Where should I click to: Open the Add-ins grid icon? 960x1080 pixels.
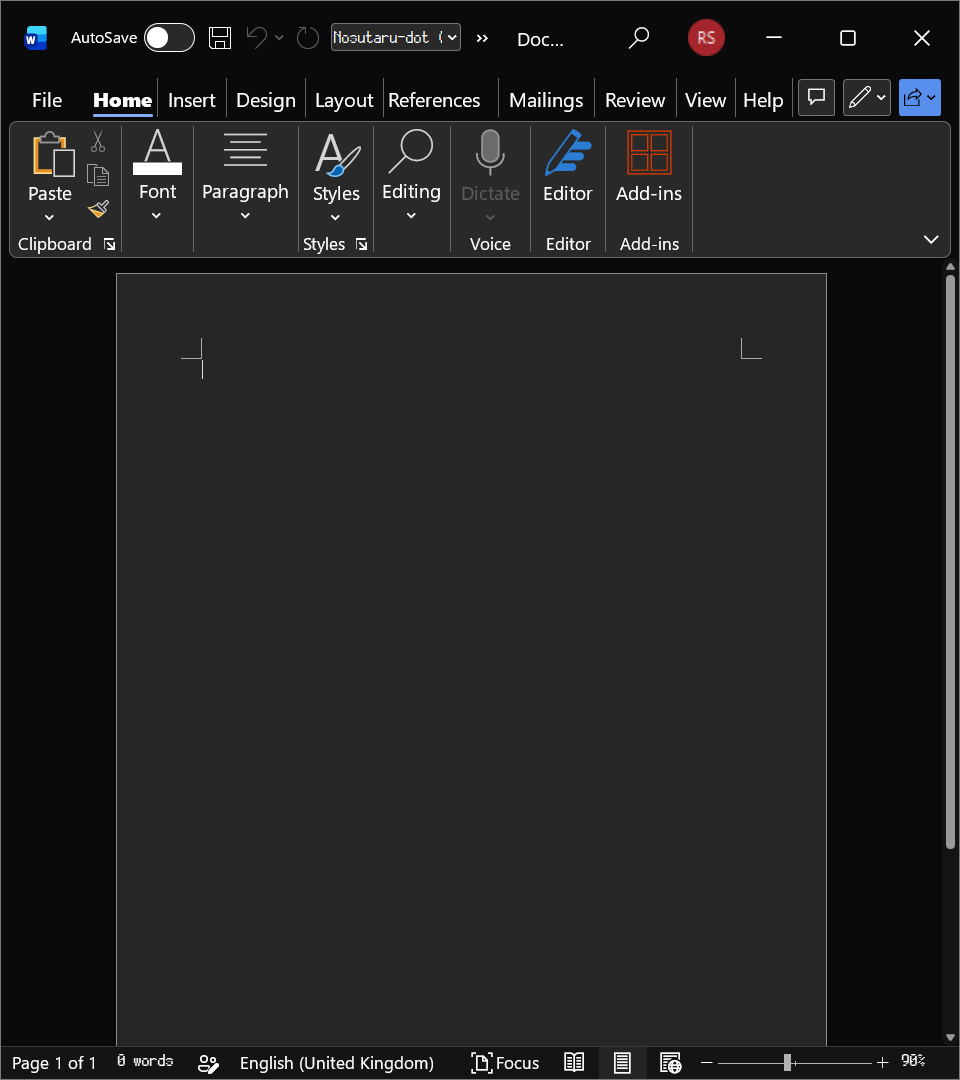click(x=649, y=152)
